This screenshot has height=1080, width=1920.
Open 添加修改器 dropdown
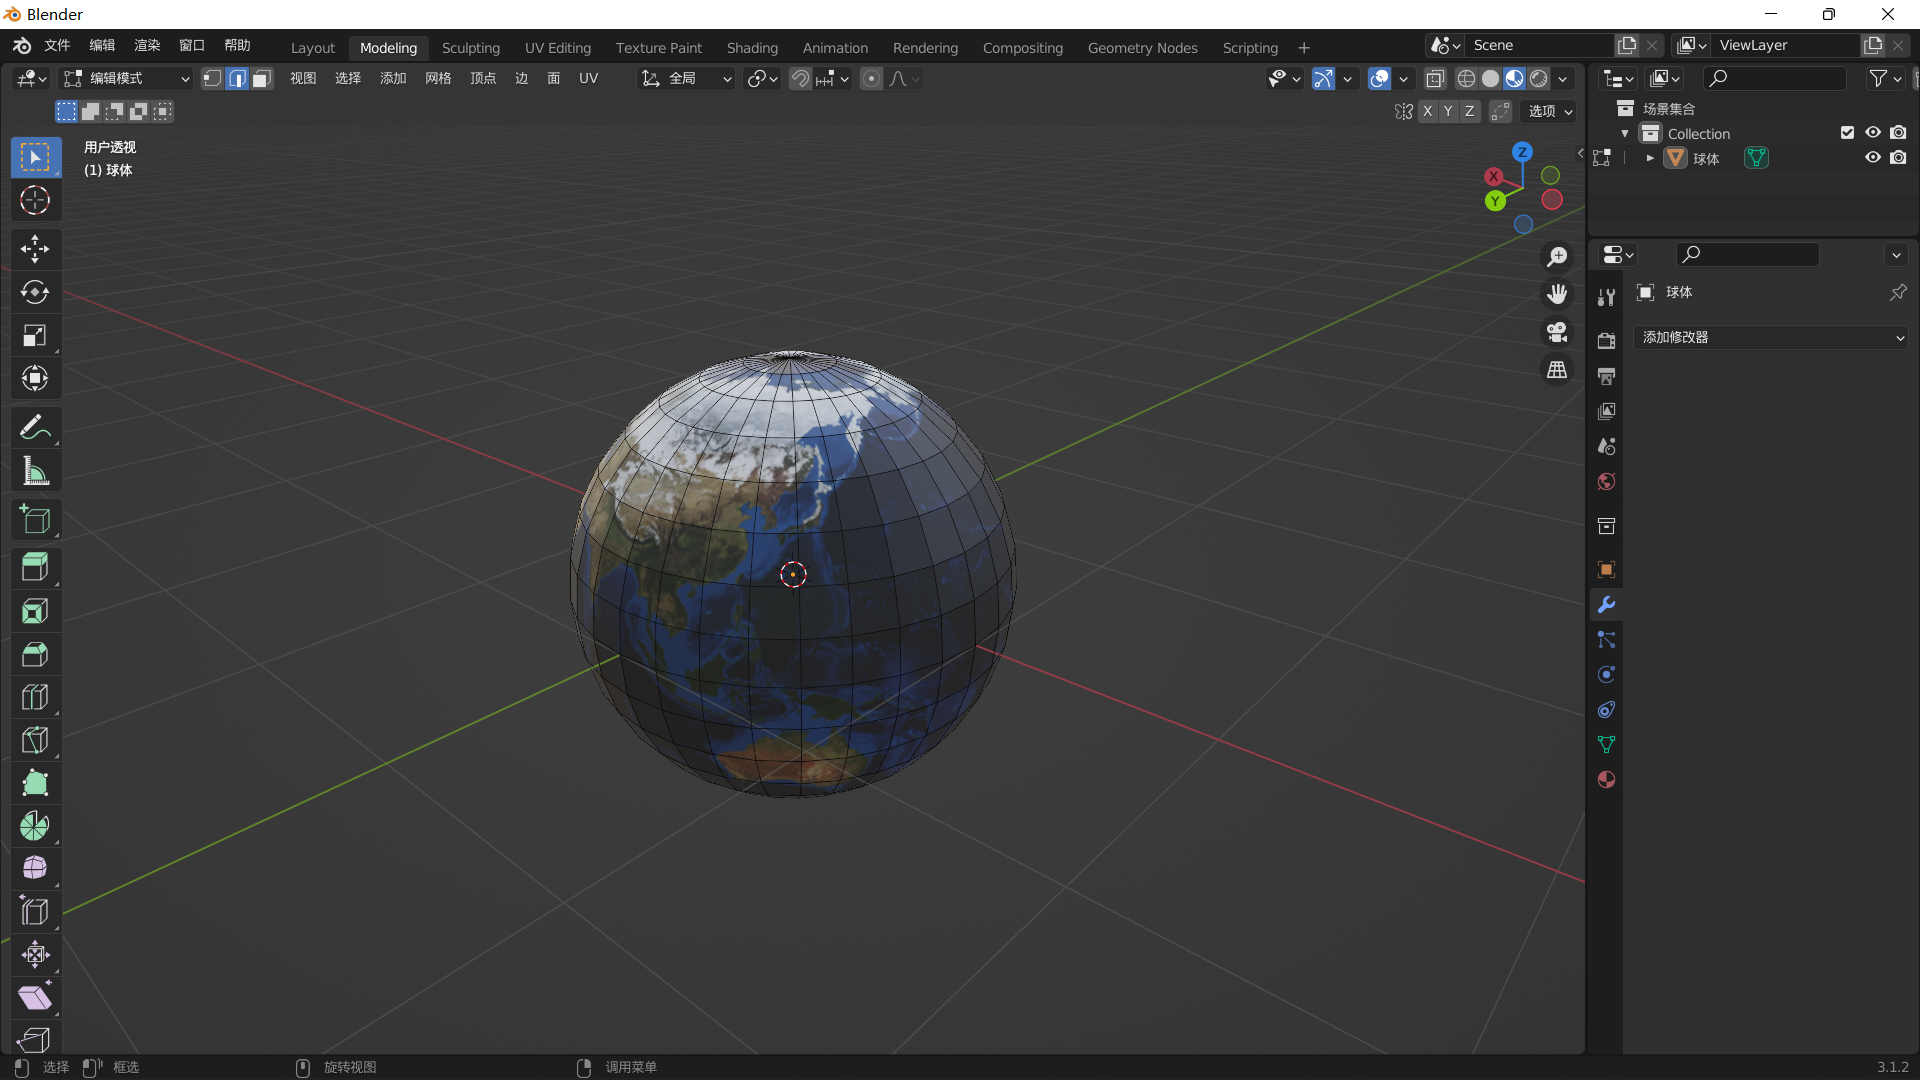coord(1771,338)
